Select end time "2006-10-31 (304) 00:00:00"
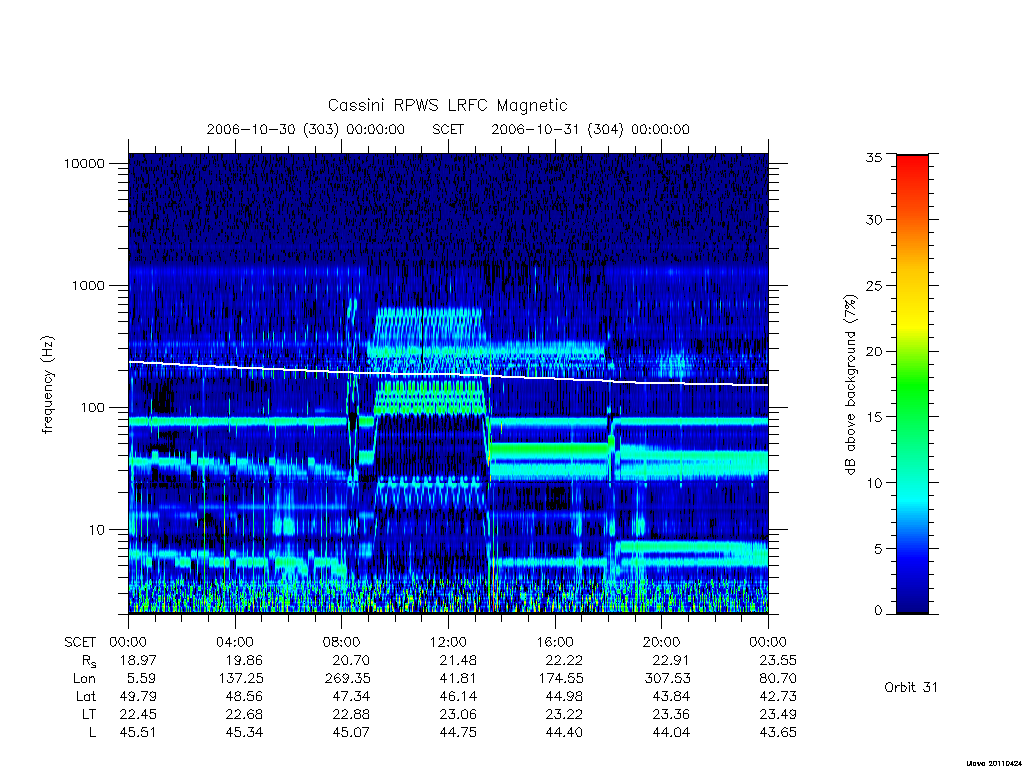The image size is (1024, 768). 590,129
